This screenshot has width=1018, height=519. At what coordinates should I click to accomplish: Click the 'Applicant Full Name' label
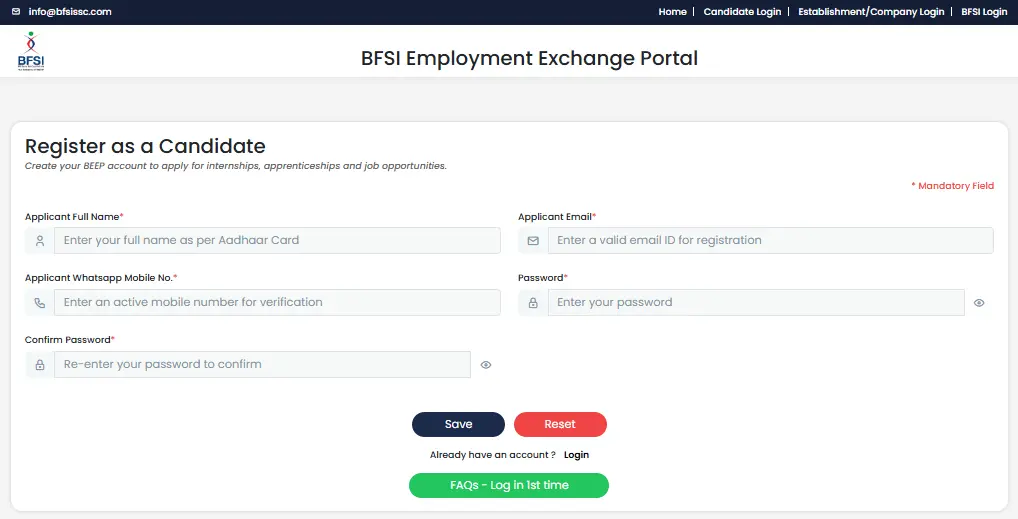tap(74, 217)
